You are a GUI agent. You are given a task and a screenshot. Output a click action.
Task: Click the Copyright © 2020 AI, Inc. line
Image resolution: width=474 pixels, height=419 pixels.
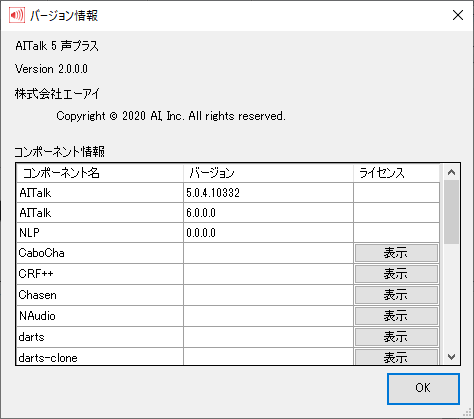pos(171,116)
